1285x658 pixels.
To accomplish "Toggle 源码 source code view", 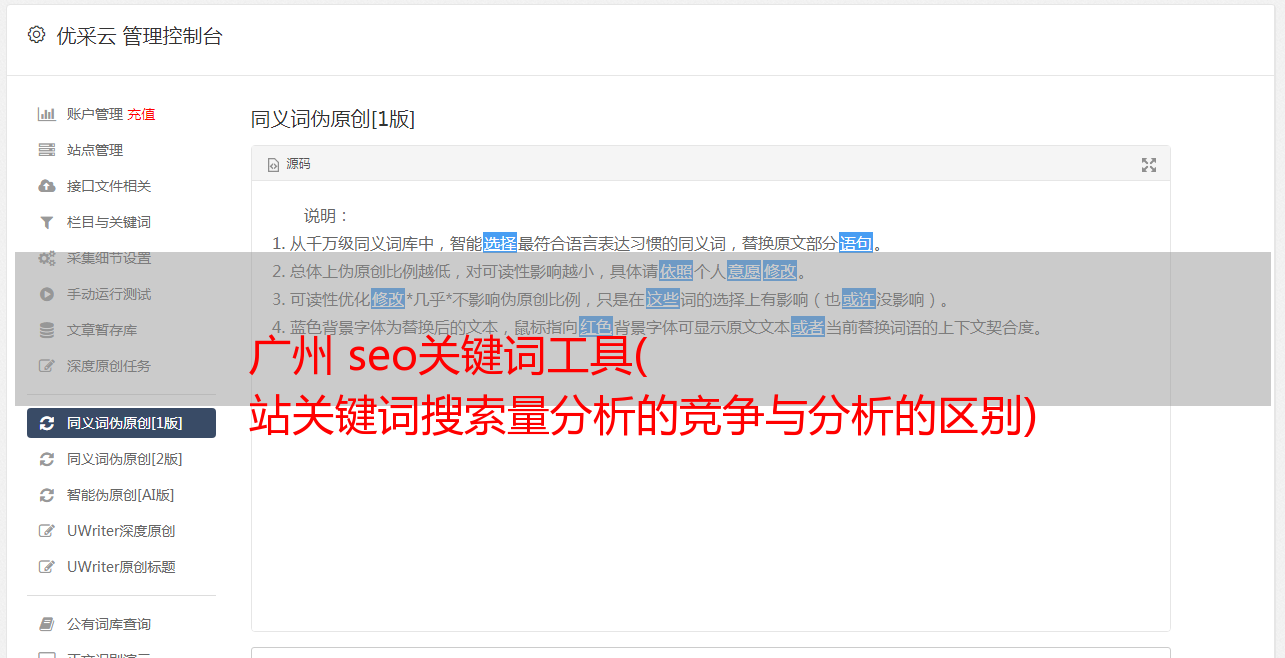I will pyautogui.click(x=289, y=164).
